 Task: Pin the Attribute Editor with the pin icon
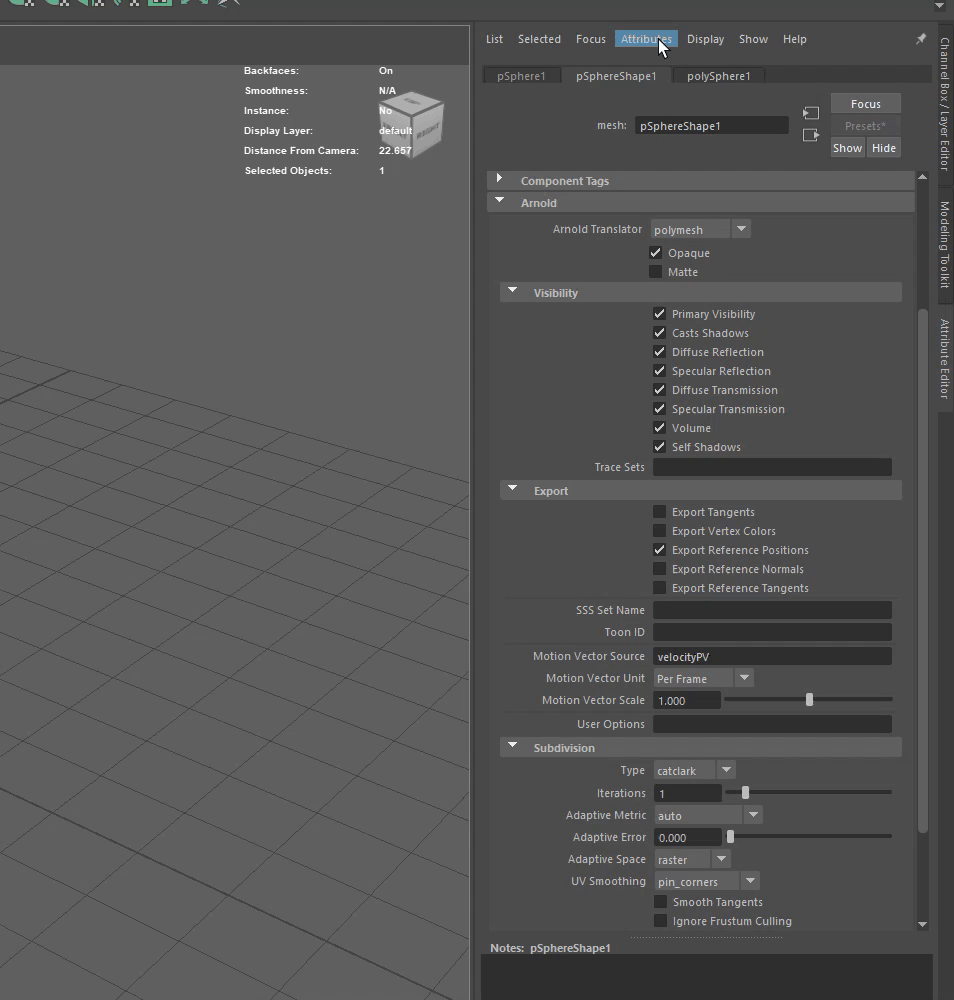click(x=921, y=39)
